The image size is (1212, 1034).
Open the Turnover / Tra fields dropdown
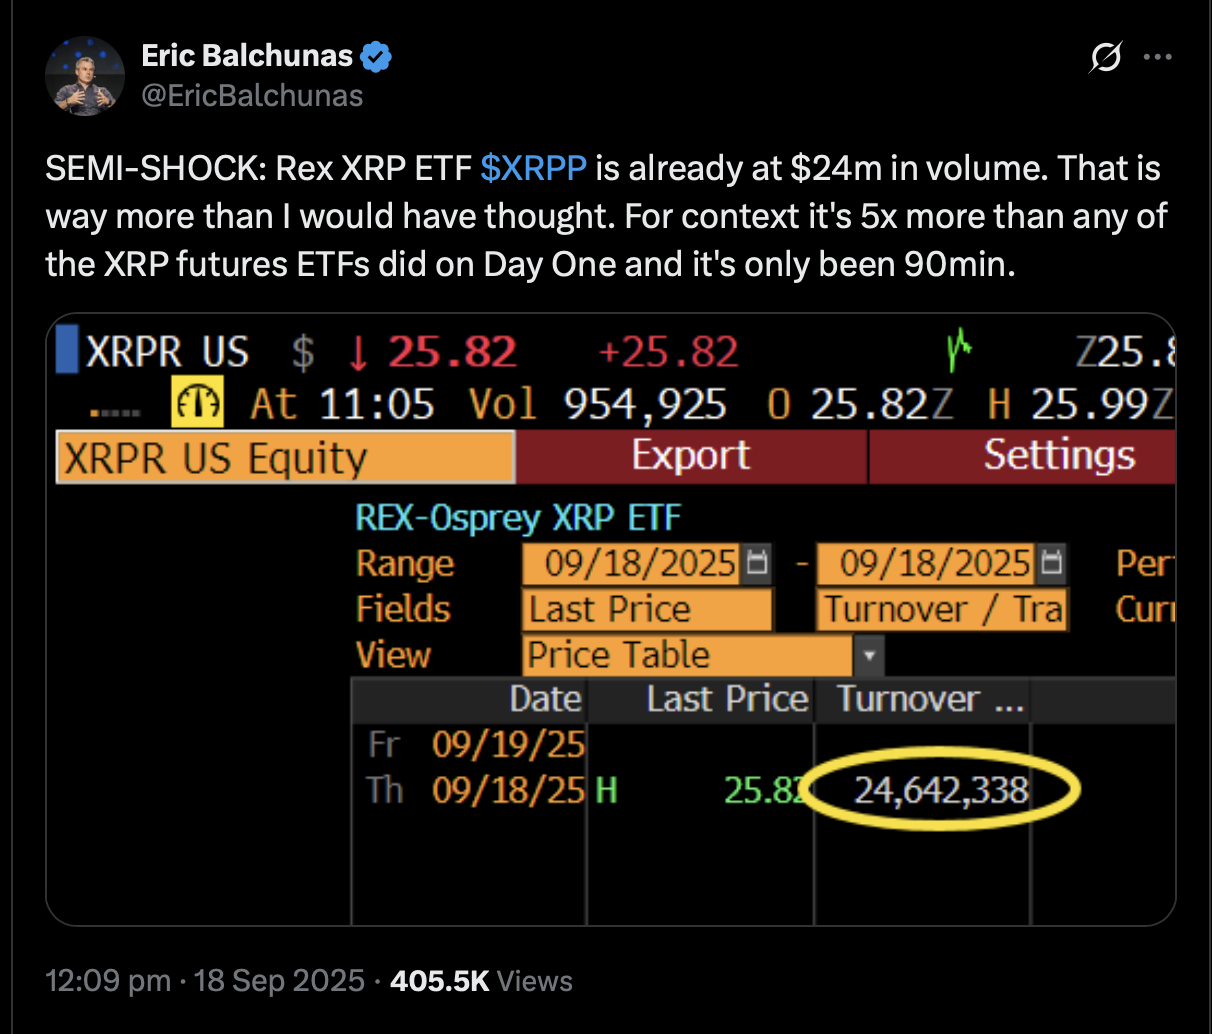(x=942, y=610)
